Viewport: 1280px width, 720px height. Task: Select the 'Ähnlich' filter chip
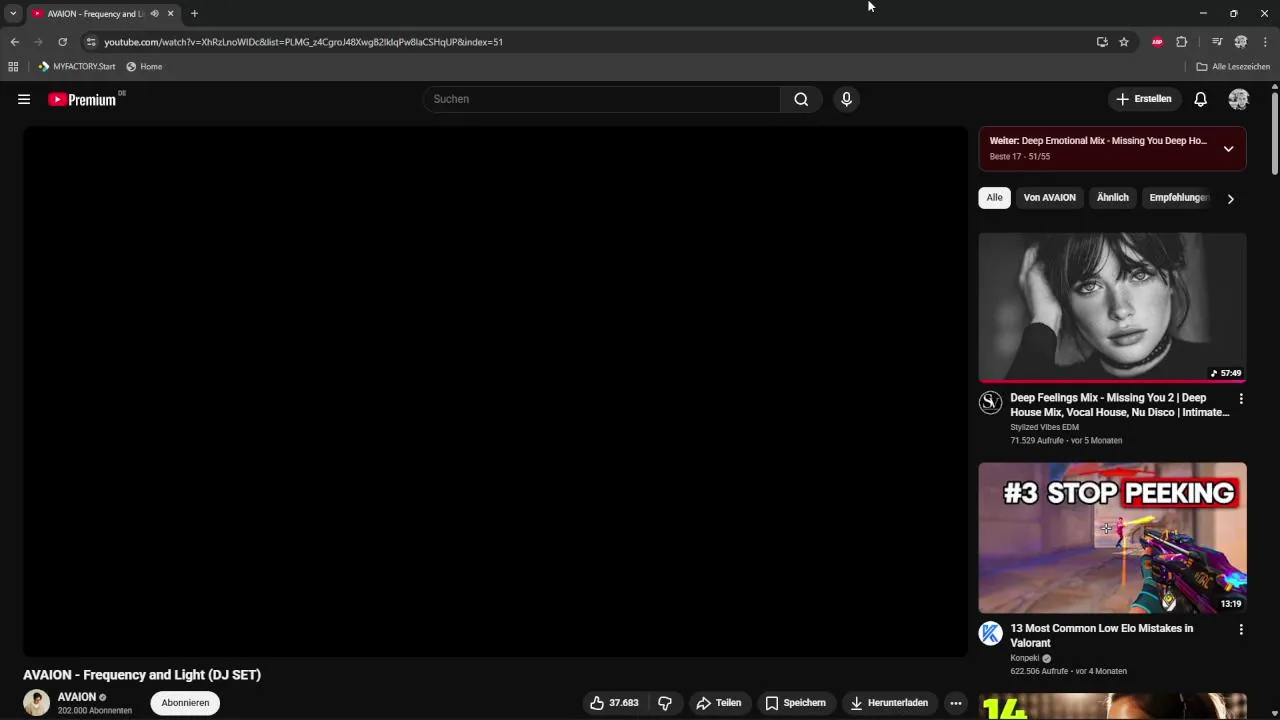click(x=1112, y=198)
